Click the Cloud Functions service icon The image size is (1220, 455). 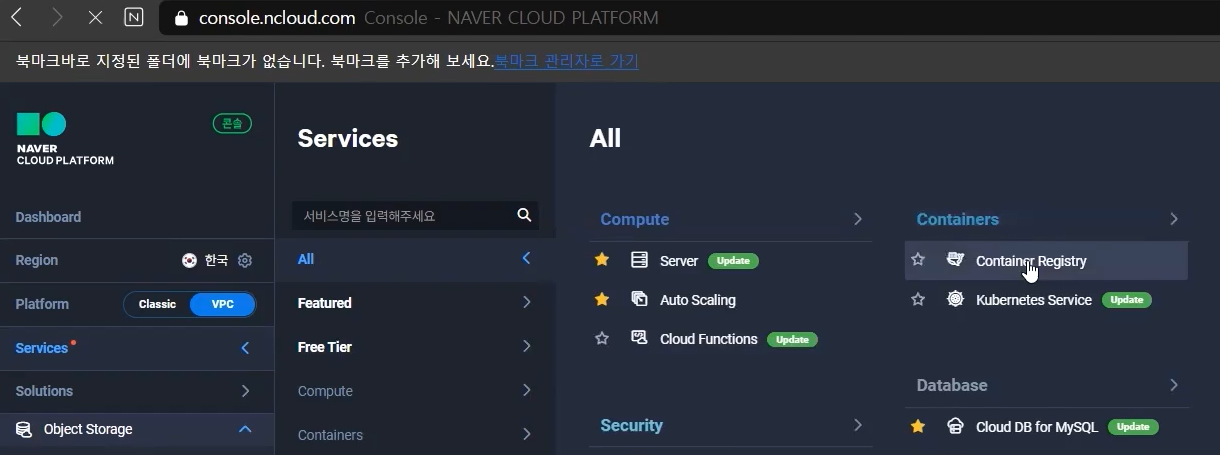pyautogui.click(x=640, y=338)
